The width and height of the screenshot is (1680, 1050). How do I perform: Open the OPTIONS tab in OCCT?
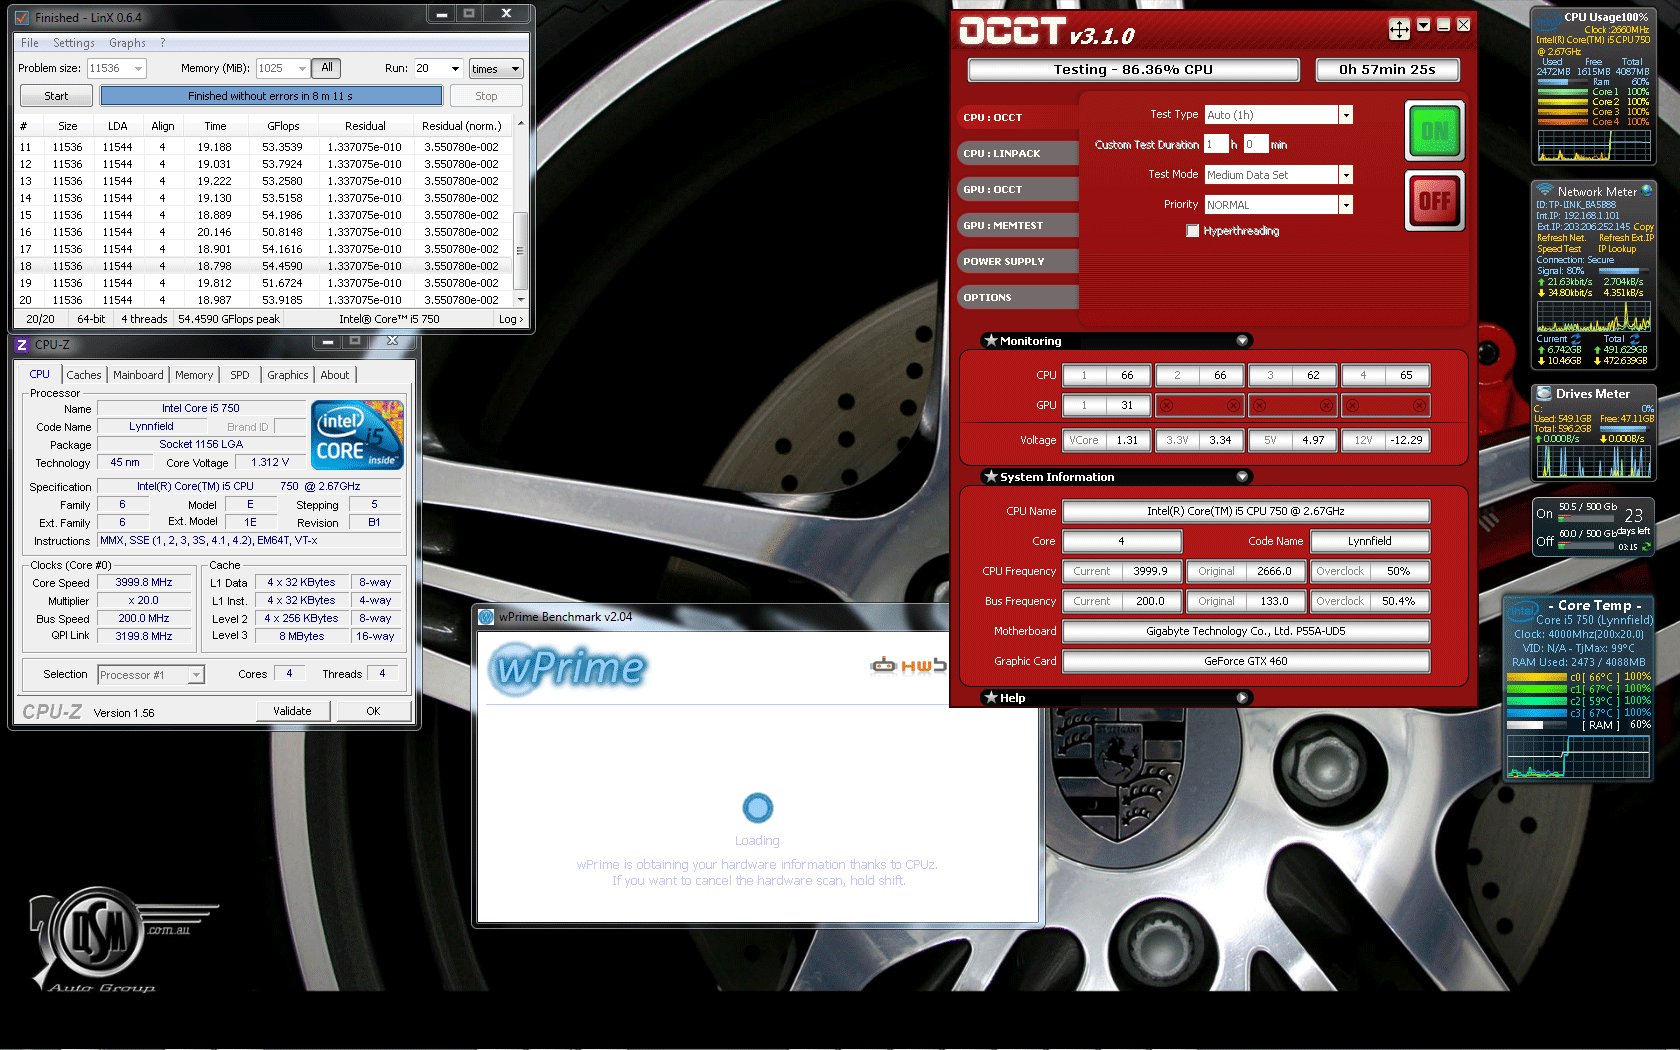pos(1018,297)
